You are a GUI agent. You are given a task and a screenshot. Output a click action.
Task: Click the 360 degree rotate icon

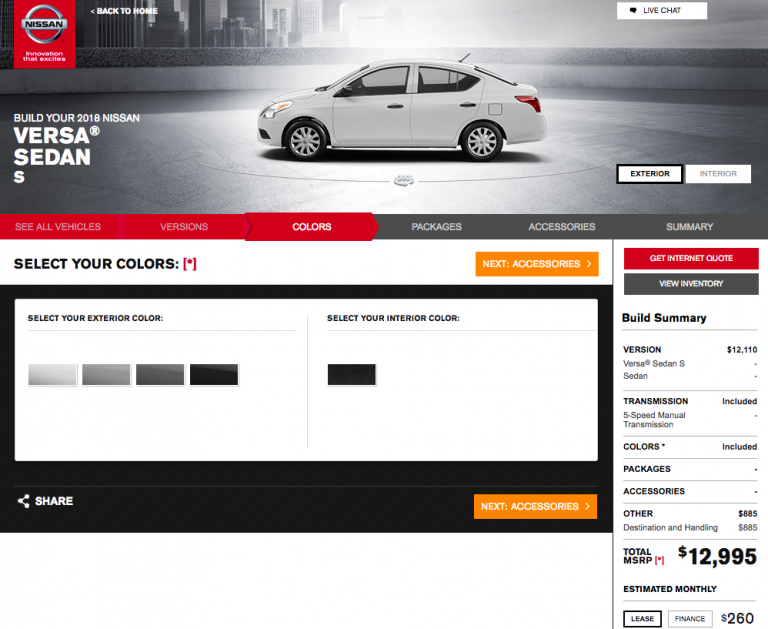point(404,180)
